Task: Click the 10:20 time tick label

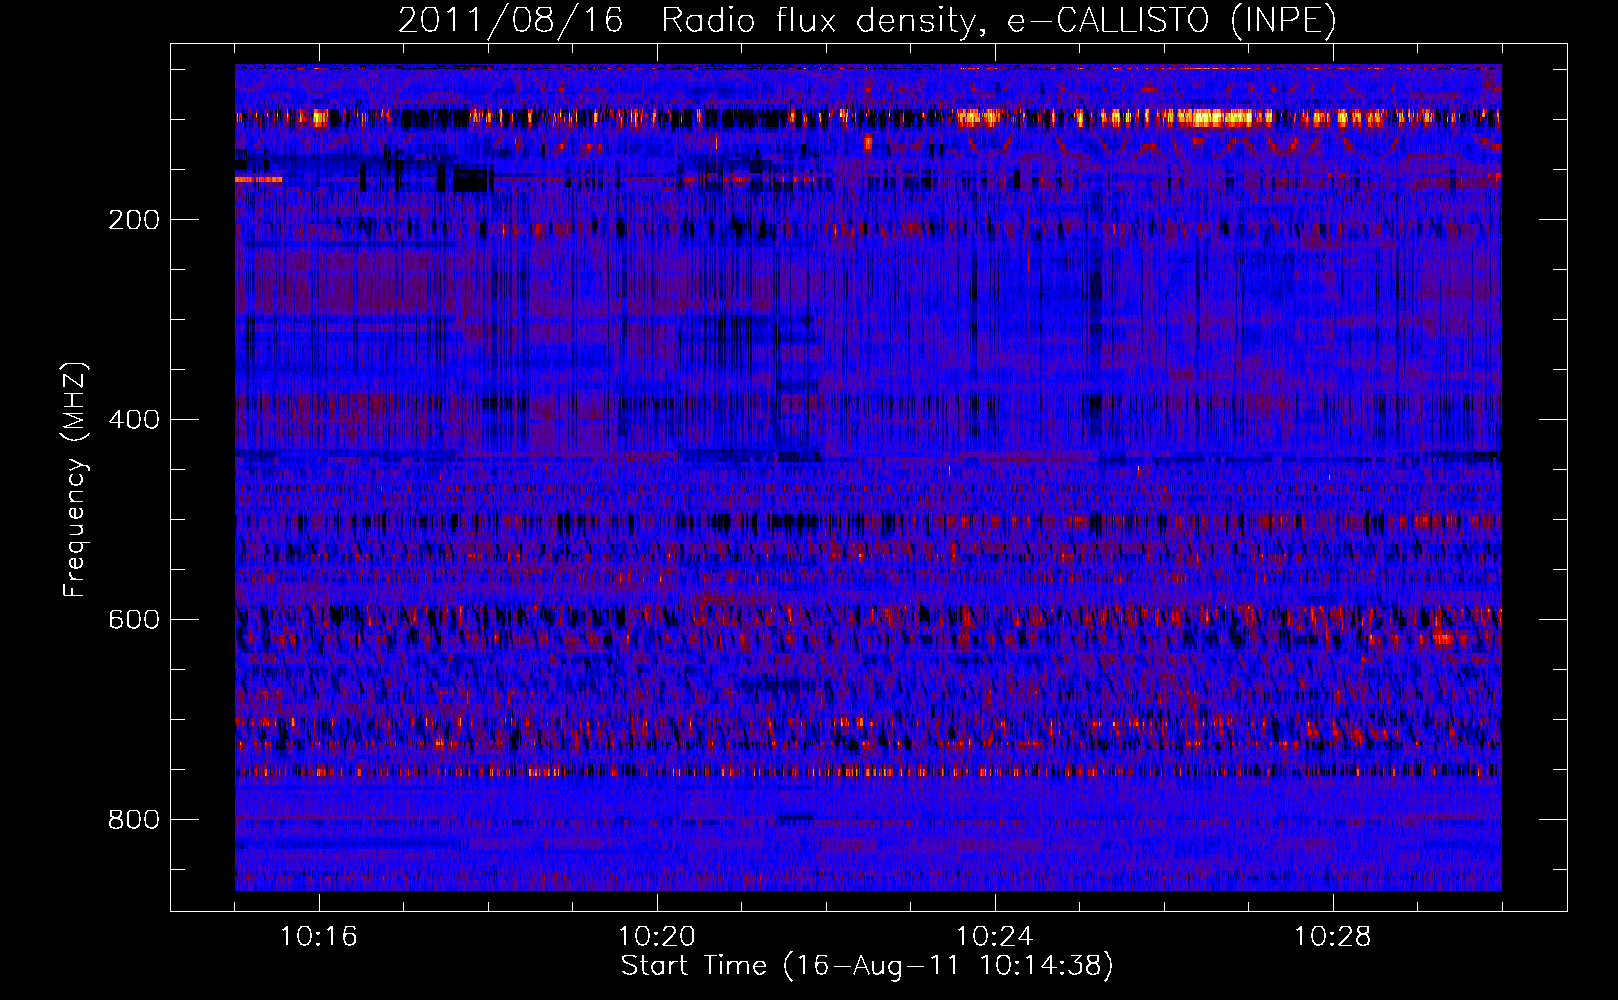Action: (657, 937)
